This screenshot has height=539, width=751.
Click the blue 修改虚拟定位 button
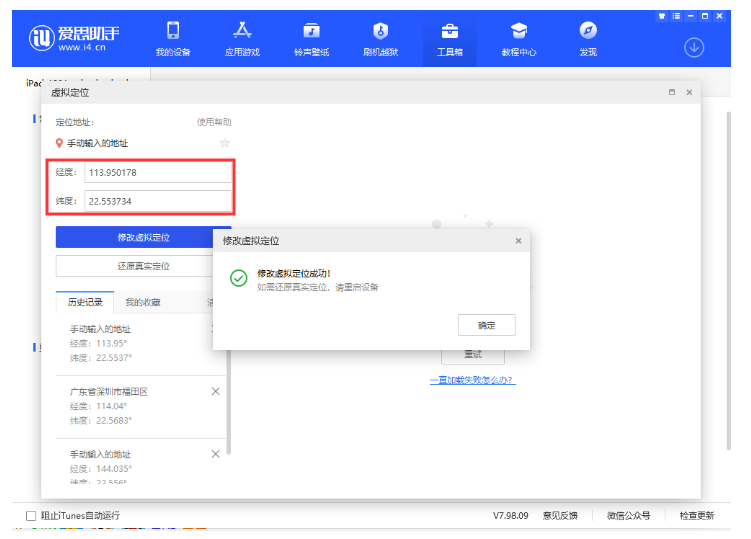143,237
